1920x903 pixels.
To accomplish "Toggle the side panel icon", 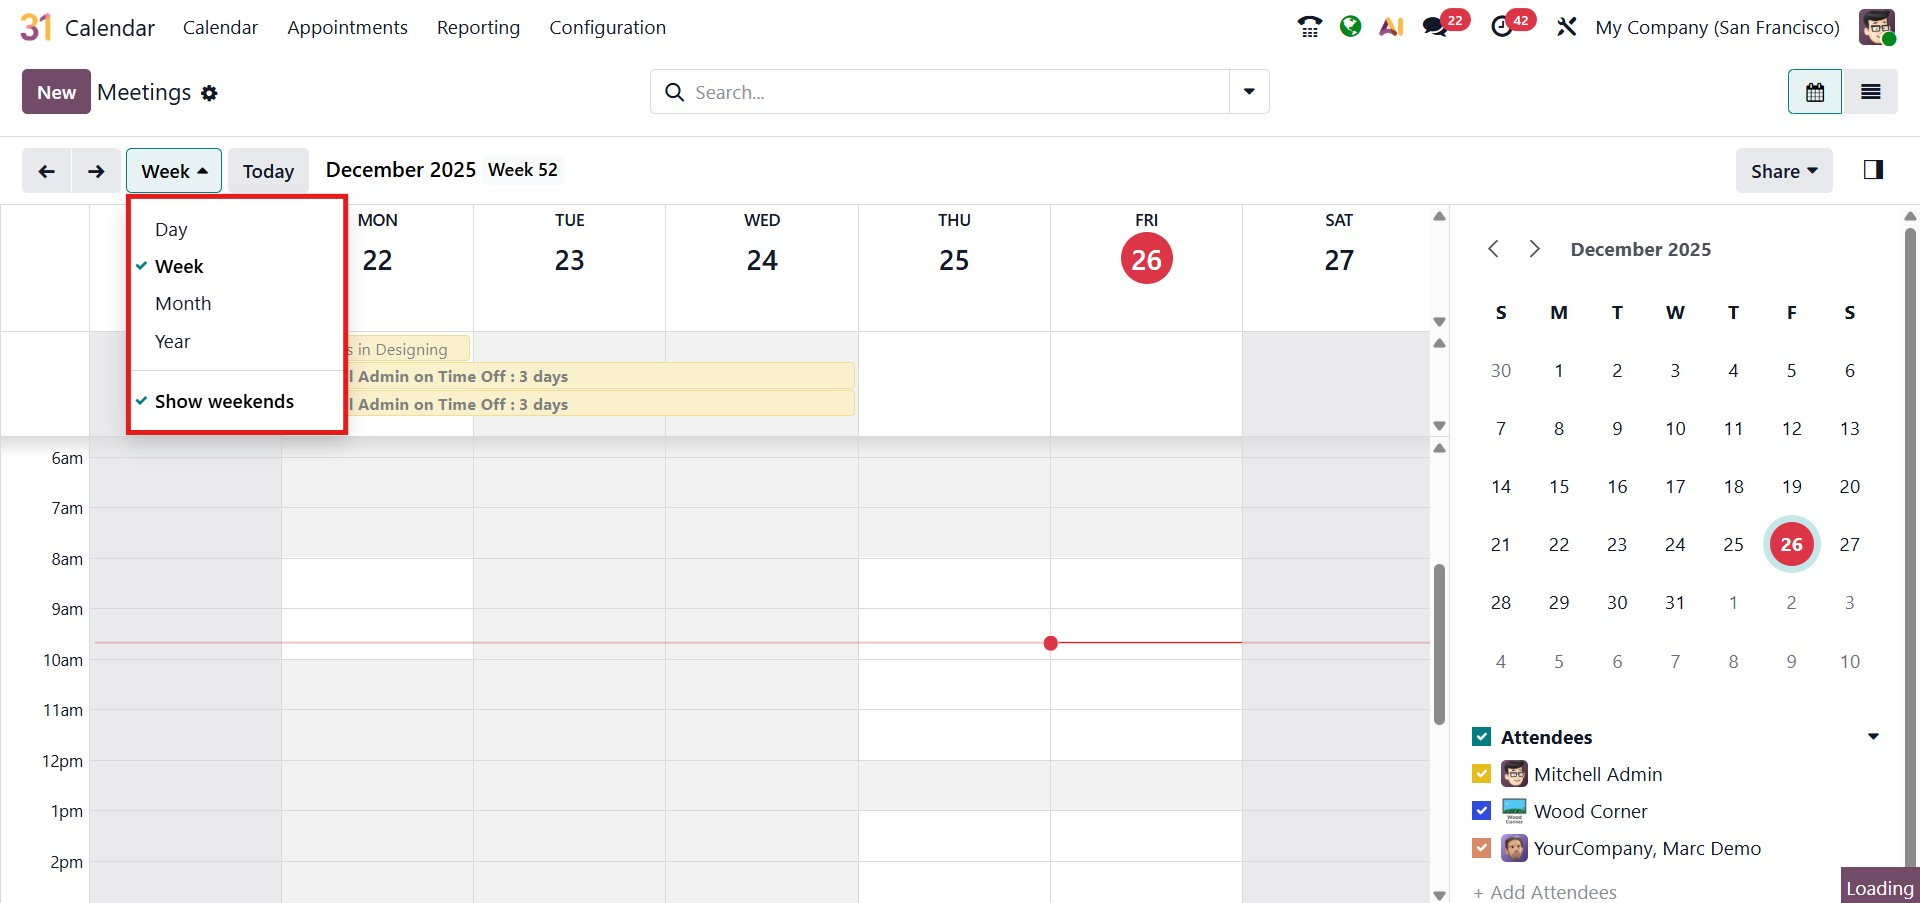I will (1873, 170).
